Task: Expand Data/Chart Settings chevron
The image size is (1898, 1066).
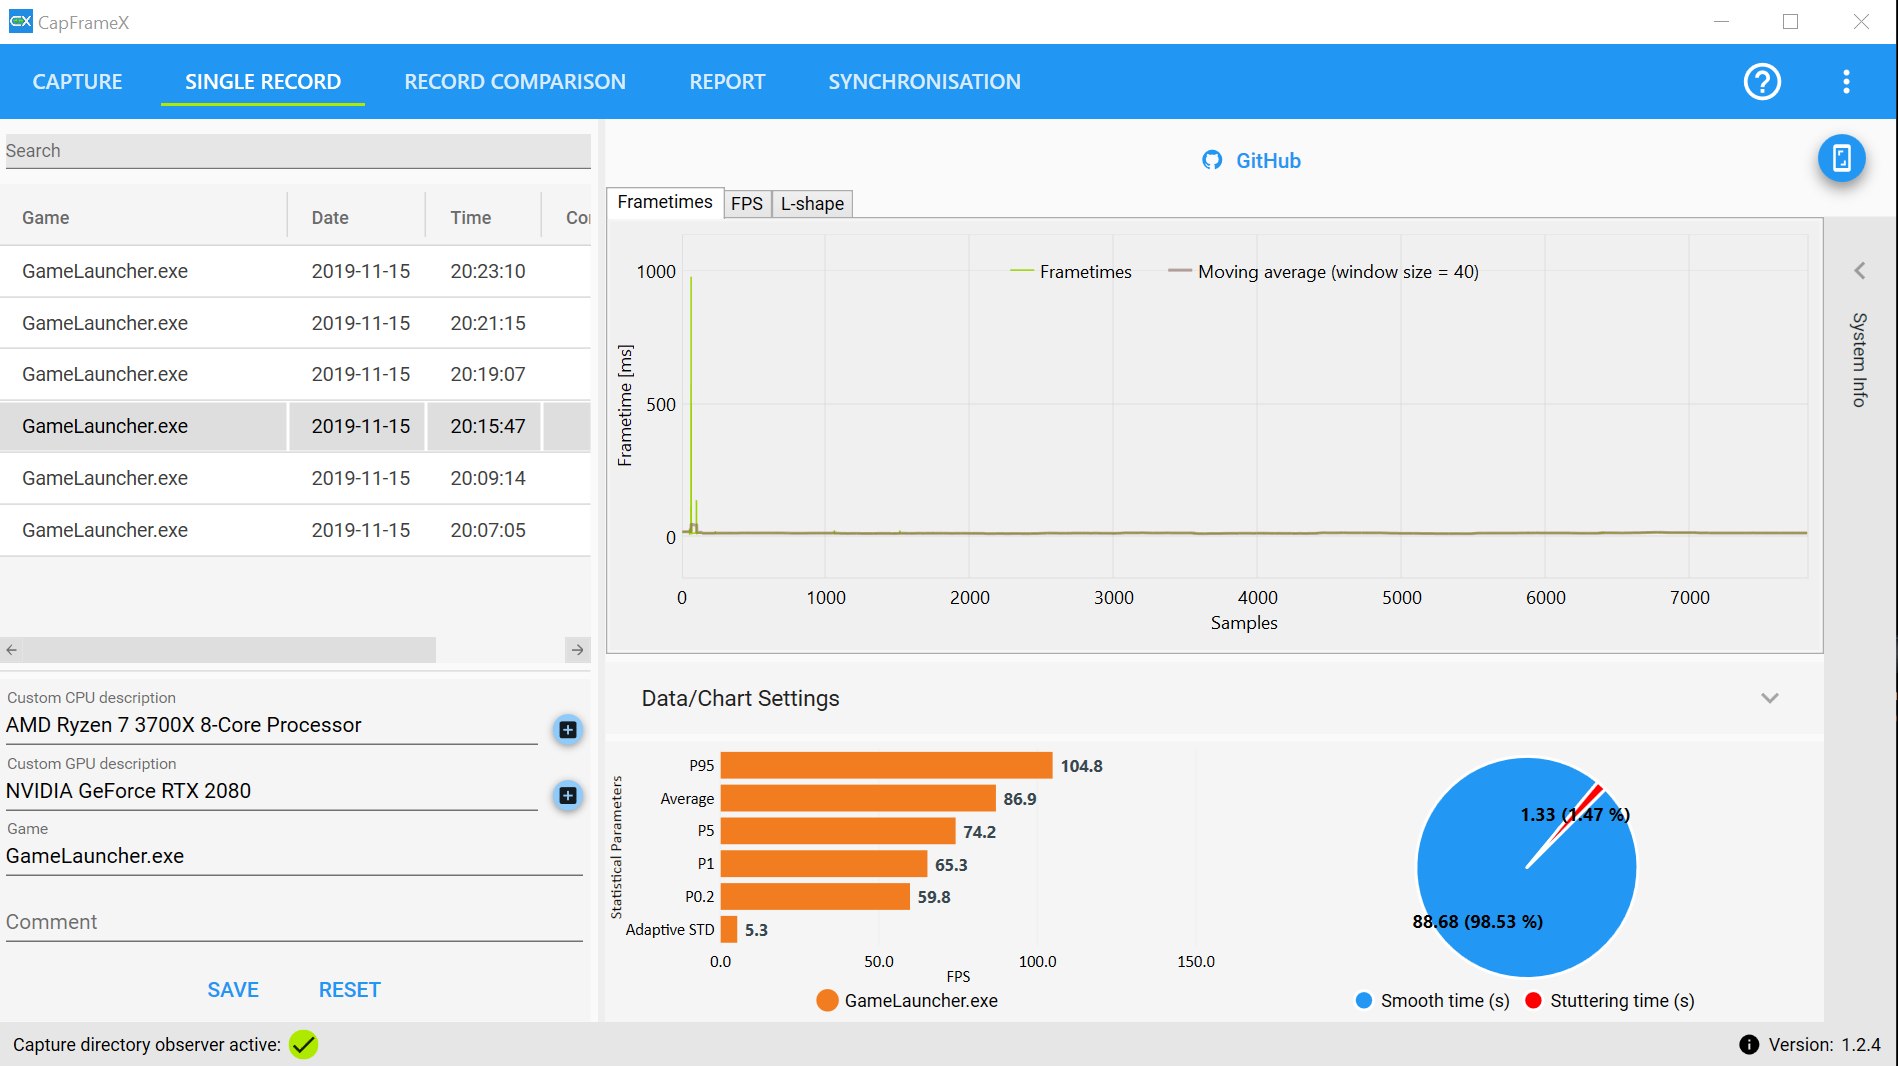Action: [x=1770, y=698]
